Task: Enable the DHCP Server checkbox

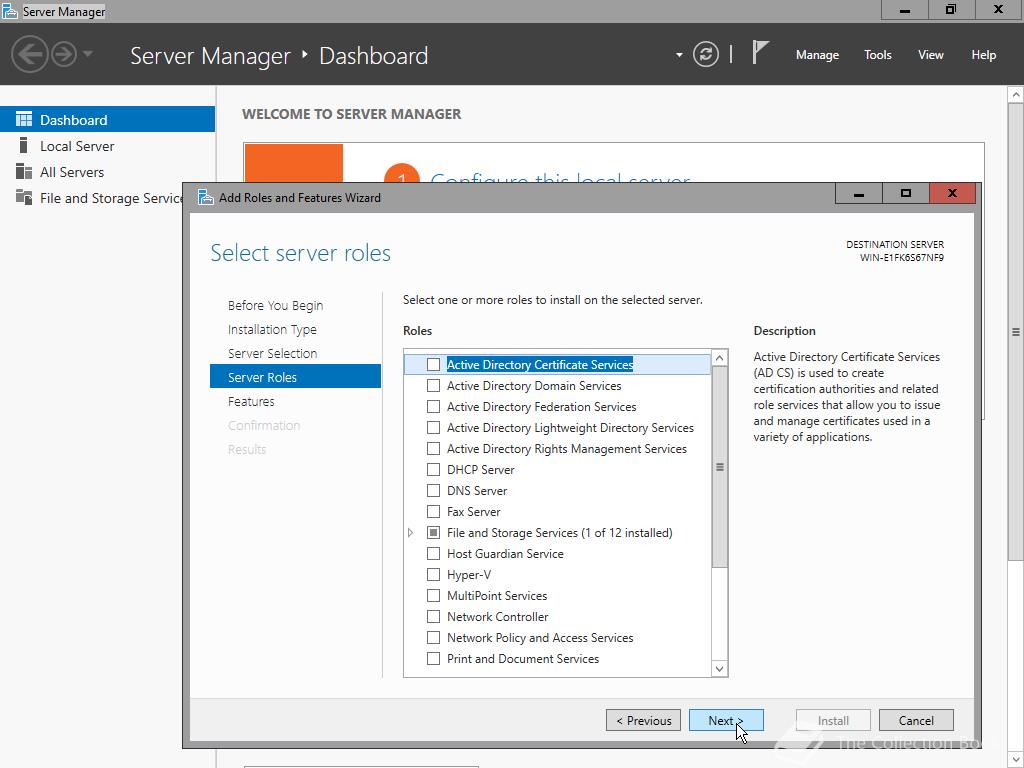Action: [x=433, y=470]
